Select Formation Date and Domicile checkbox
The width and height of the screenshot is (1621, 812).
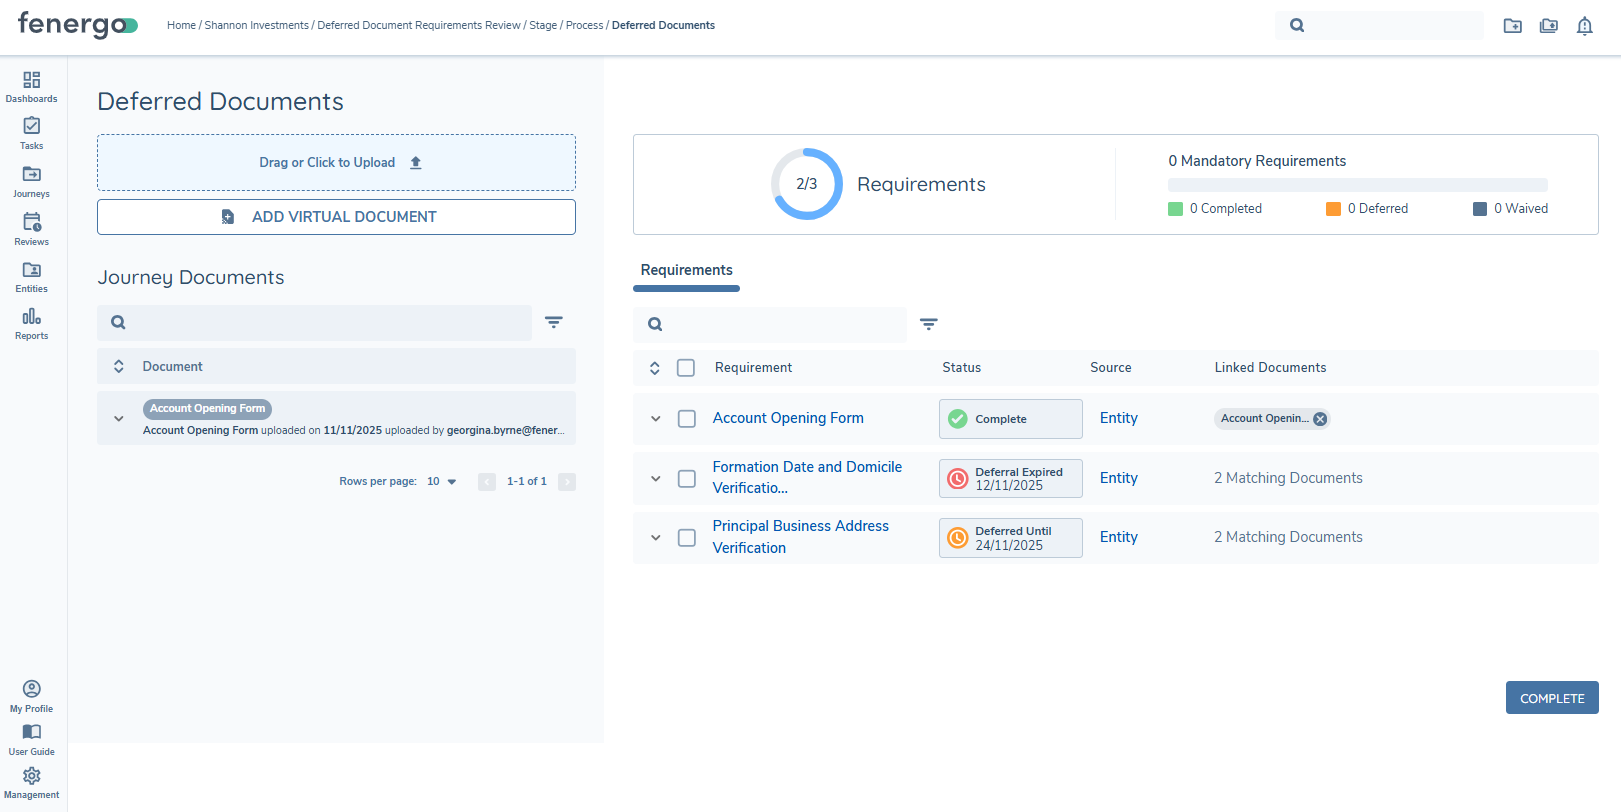coord(687,479)
